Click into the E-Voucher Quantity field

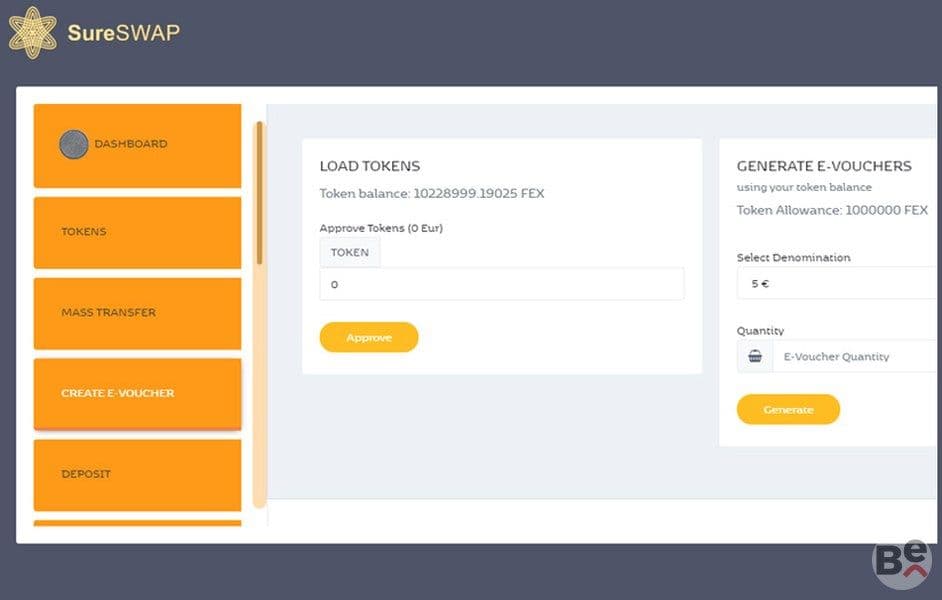(854, 356)
